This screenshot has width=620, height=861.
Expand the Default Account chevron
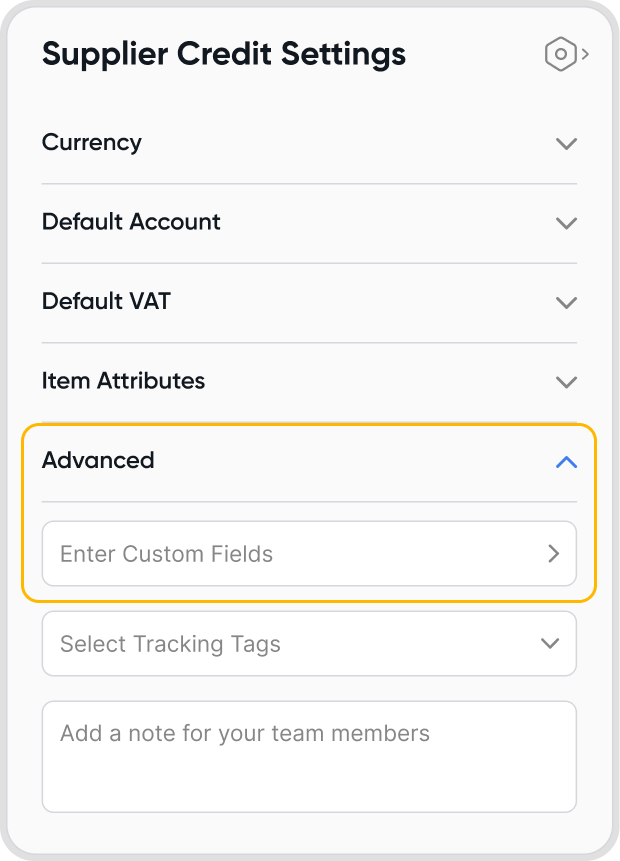coord(566,222)
